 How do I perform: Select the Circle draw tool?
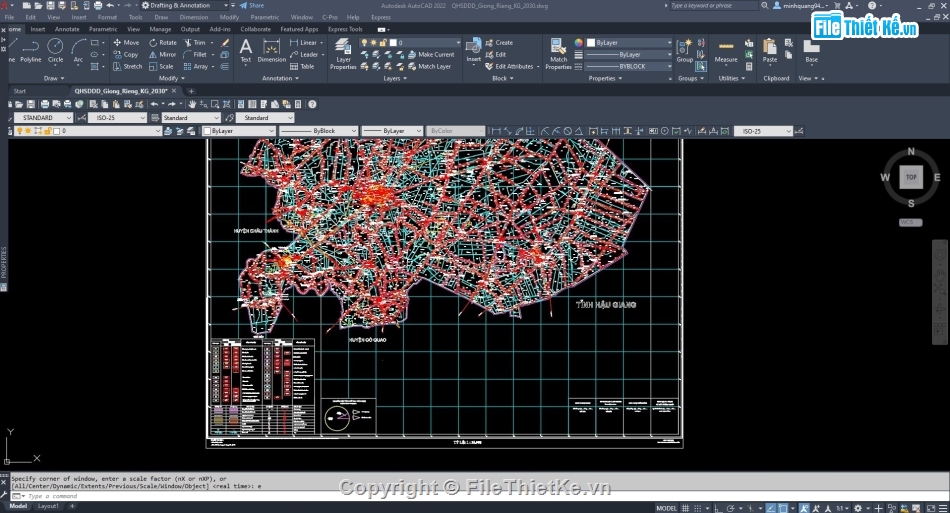[55, 50]
